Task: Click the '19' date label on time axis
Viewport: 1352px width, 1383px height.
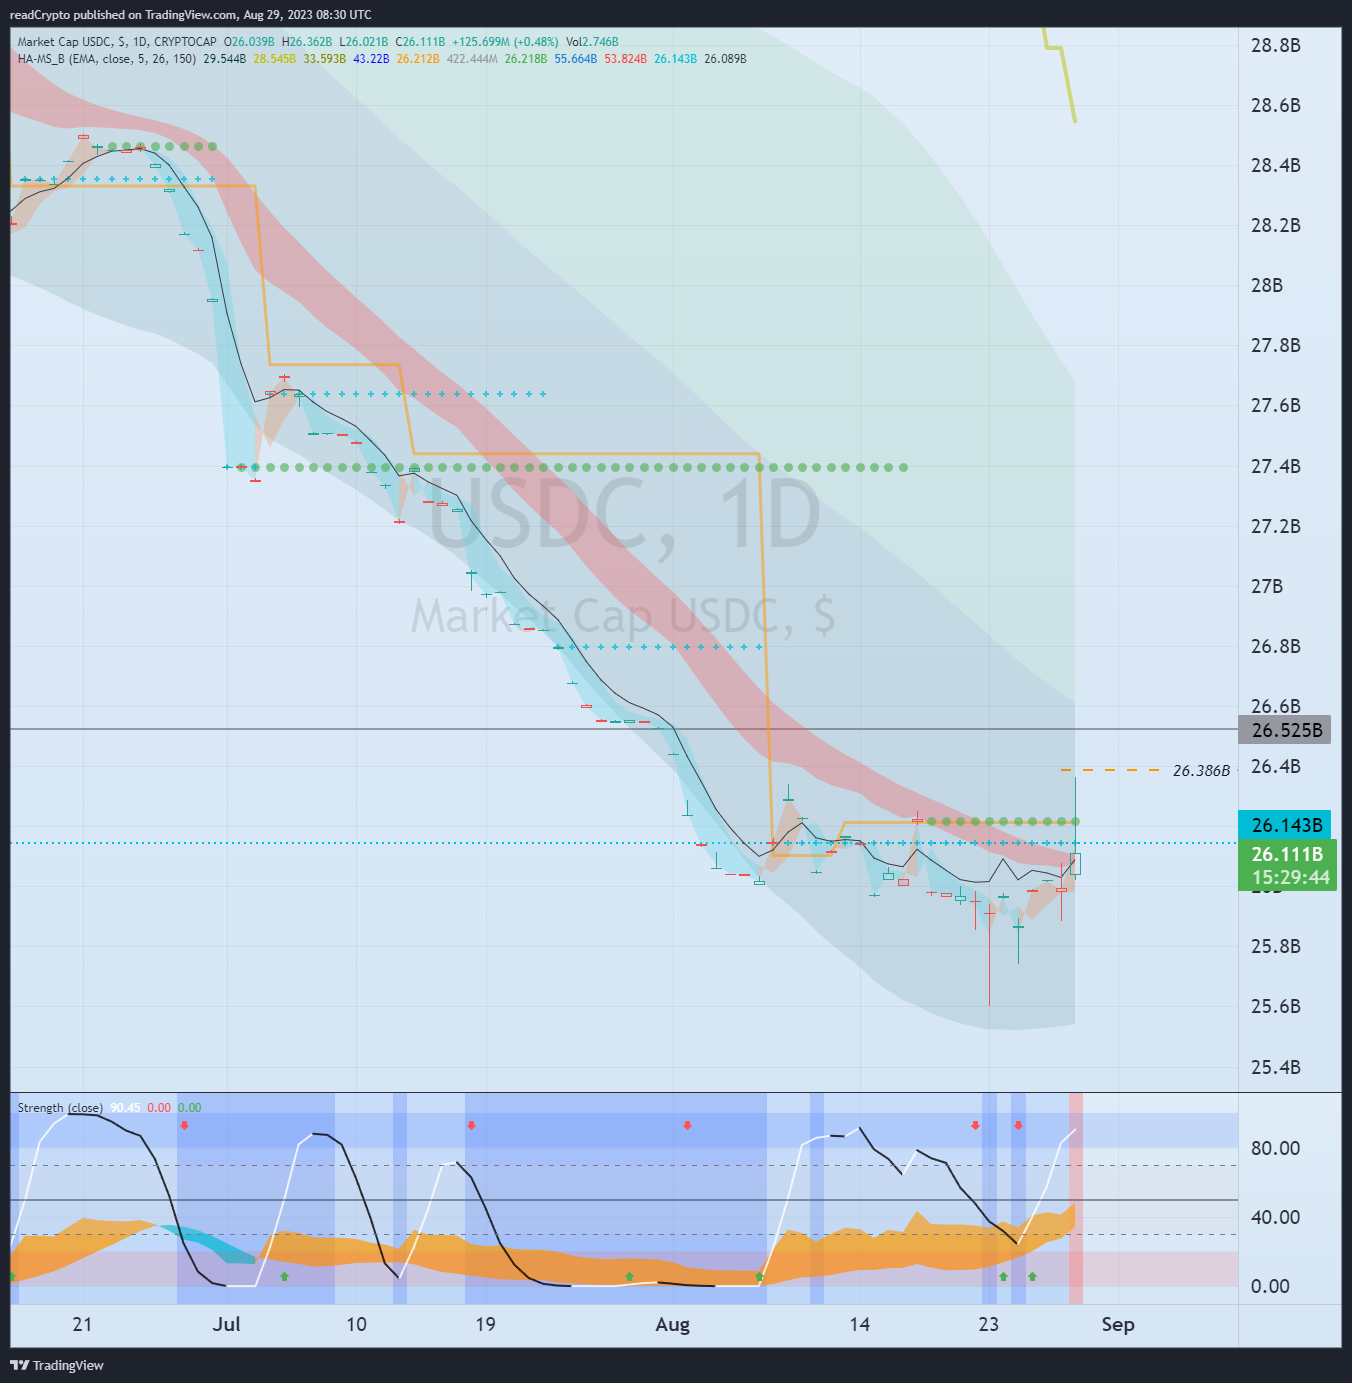Action: (485, 1324)
